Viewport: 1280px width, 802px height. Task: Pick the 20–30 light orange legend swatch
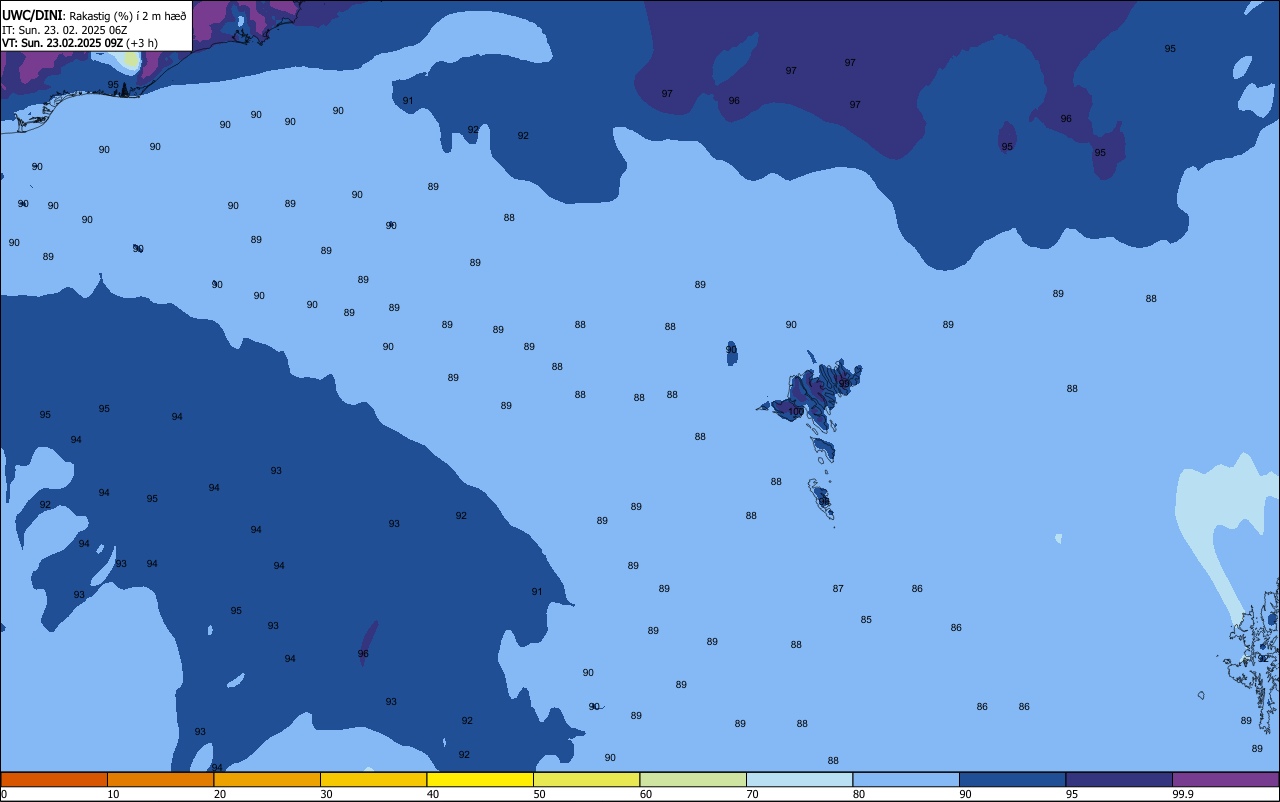pyautogui.click(x=267, y=779)
